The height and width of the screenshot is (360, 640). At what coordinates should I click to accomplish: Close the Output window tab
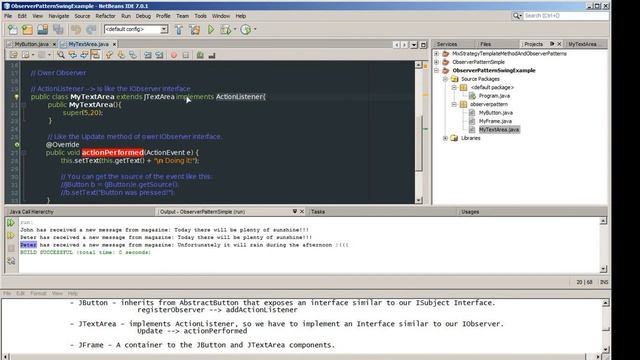(302, 211)
